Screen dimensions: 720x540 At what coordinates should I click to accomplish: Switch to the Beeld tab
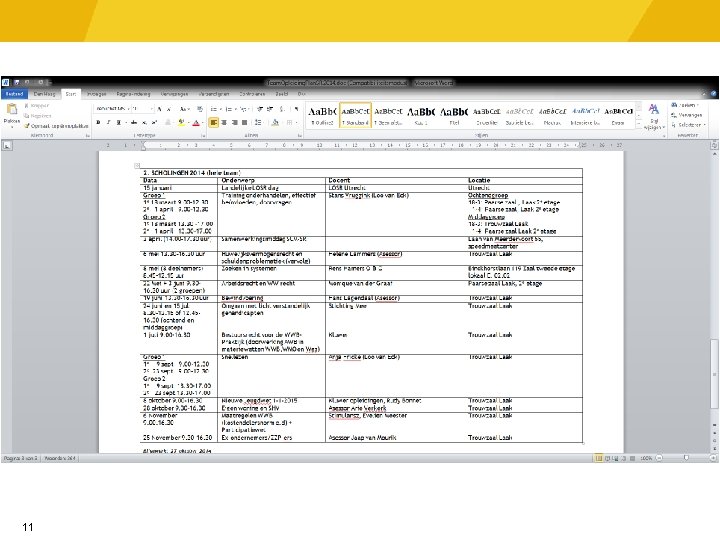pos(281,94)
